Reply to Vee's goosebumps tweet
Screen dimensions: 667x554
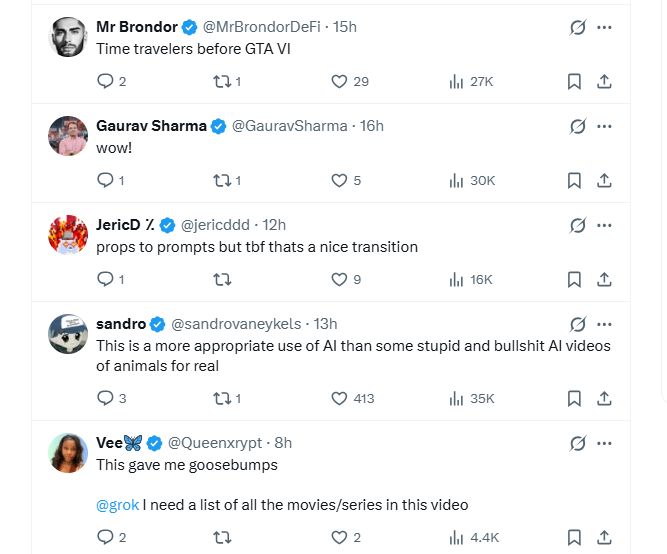(105, 538)
